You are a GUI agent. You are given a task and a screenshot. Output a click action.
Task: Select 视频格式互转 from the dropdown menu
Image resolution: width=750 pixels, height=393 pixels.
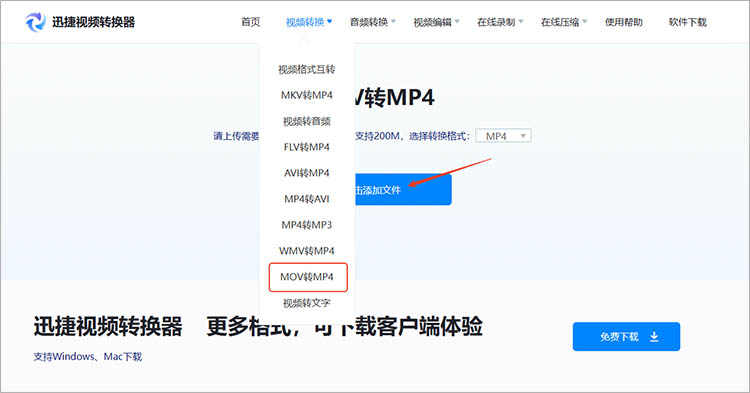[307, 69]
